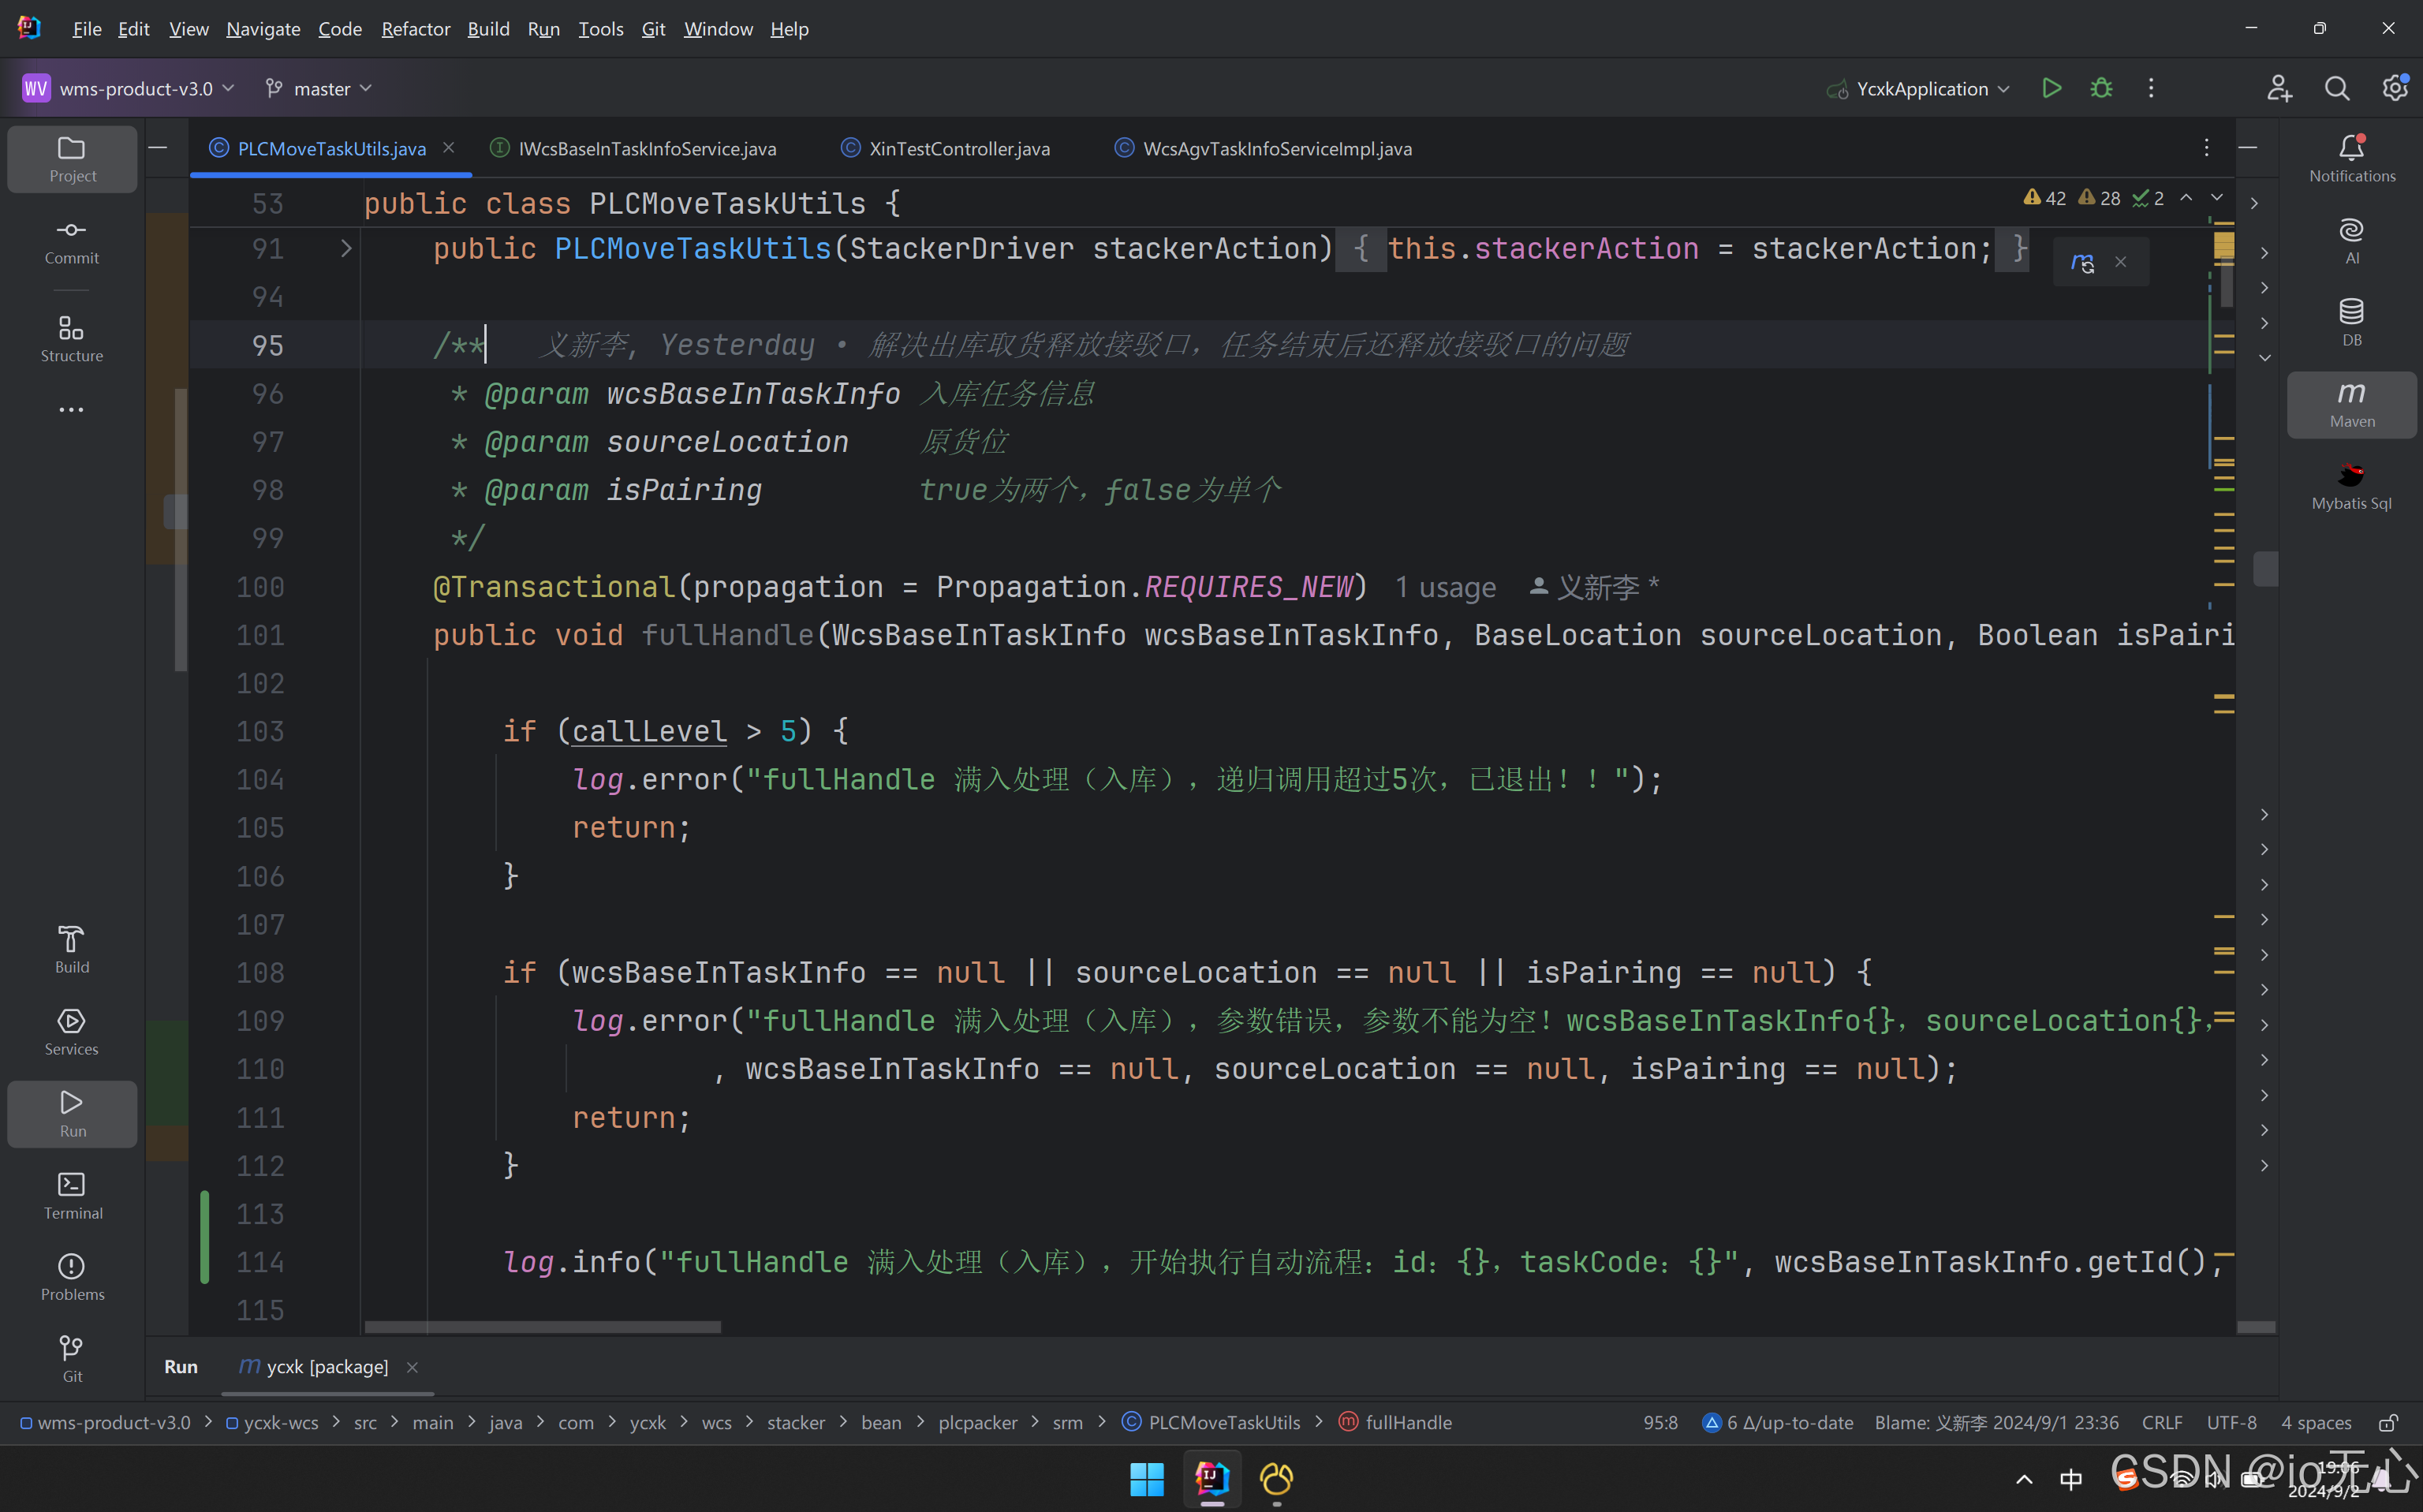Screen dimensions: 2423x1512
Task: Close ycxk [package] run tab
Action: click(x=412, y=1367)
